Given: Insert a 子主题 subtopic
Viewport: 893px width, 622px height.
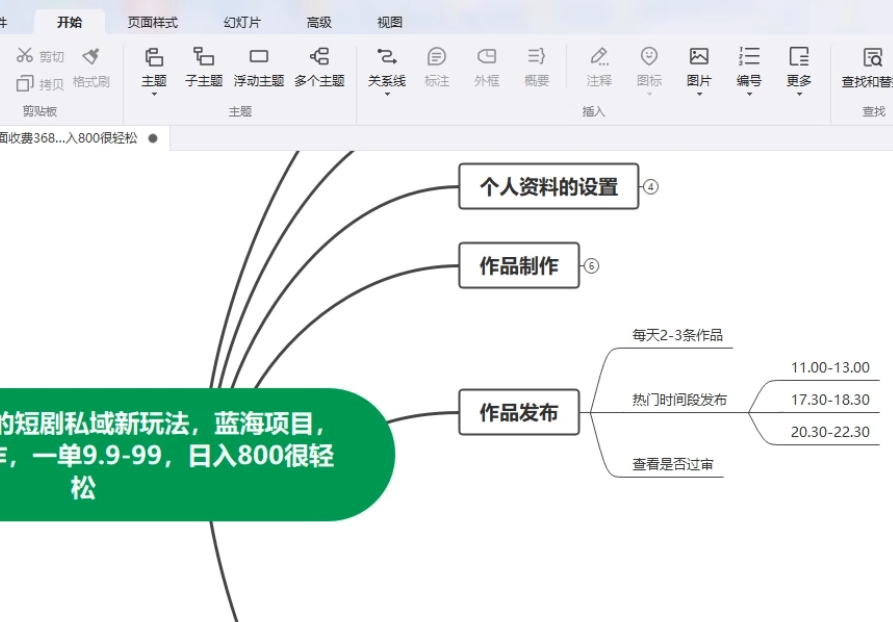Looking at the screenshot, I should point(204,58).
